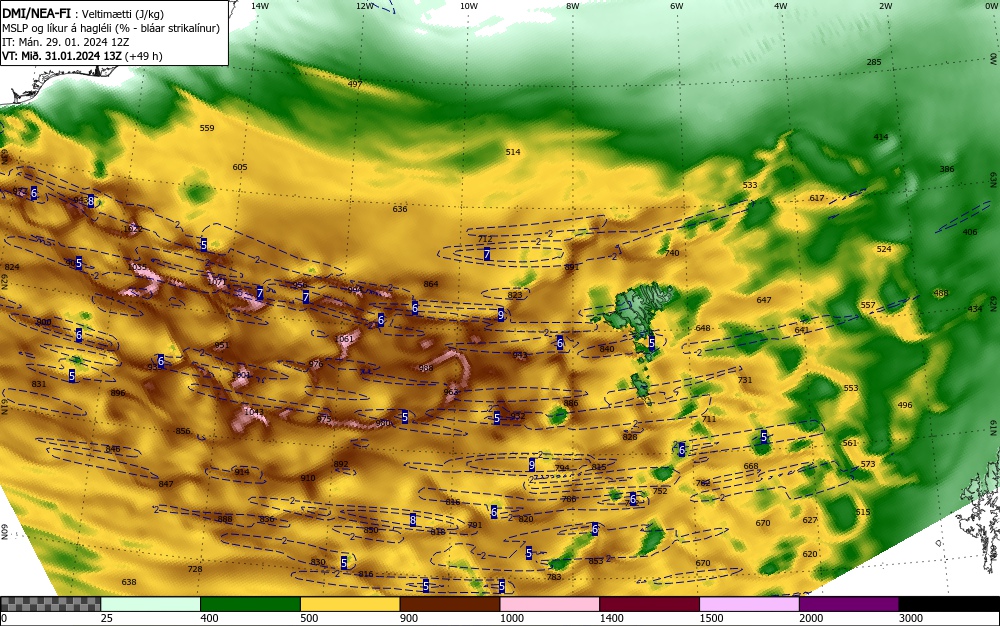Select the 496 value label
This screenshot has width=1000, height=626.
(905, 405)
